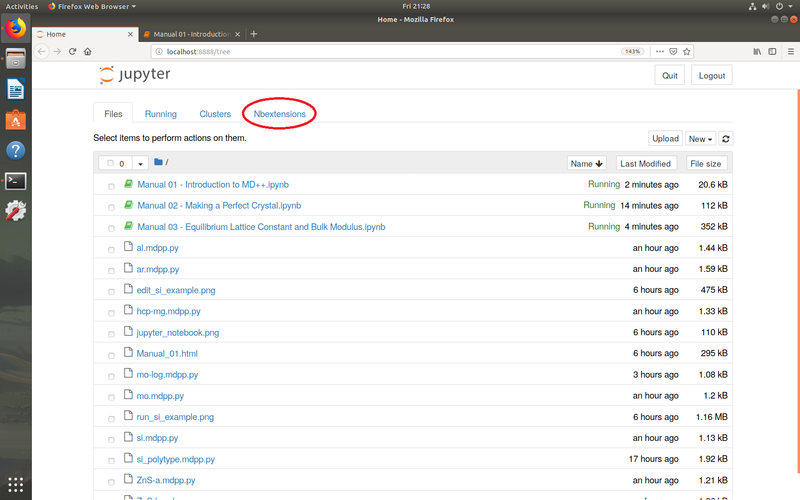Image resolution: width=800 pixels, height=500 pixels.
Task: Click Firefox home page icon
Action: (x=88, y=52)
